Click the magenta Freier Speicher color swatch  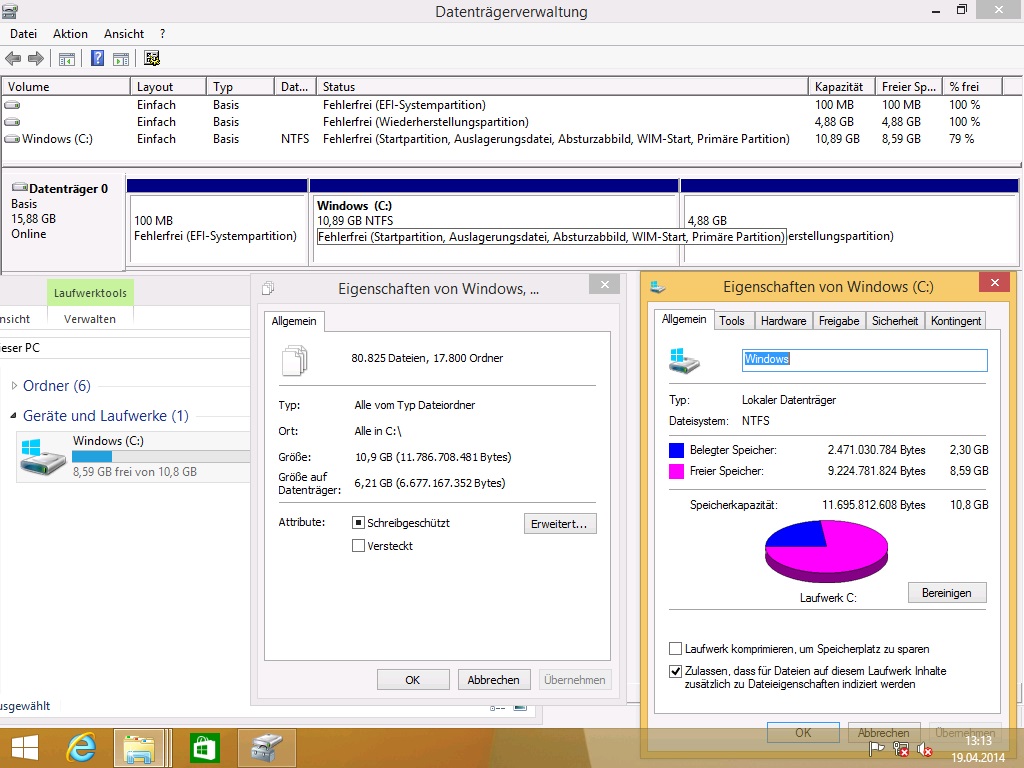point(677,471)
